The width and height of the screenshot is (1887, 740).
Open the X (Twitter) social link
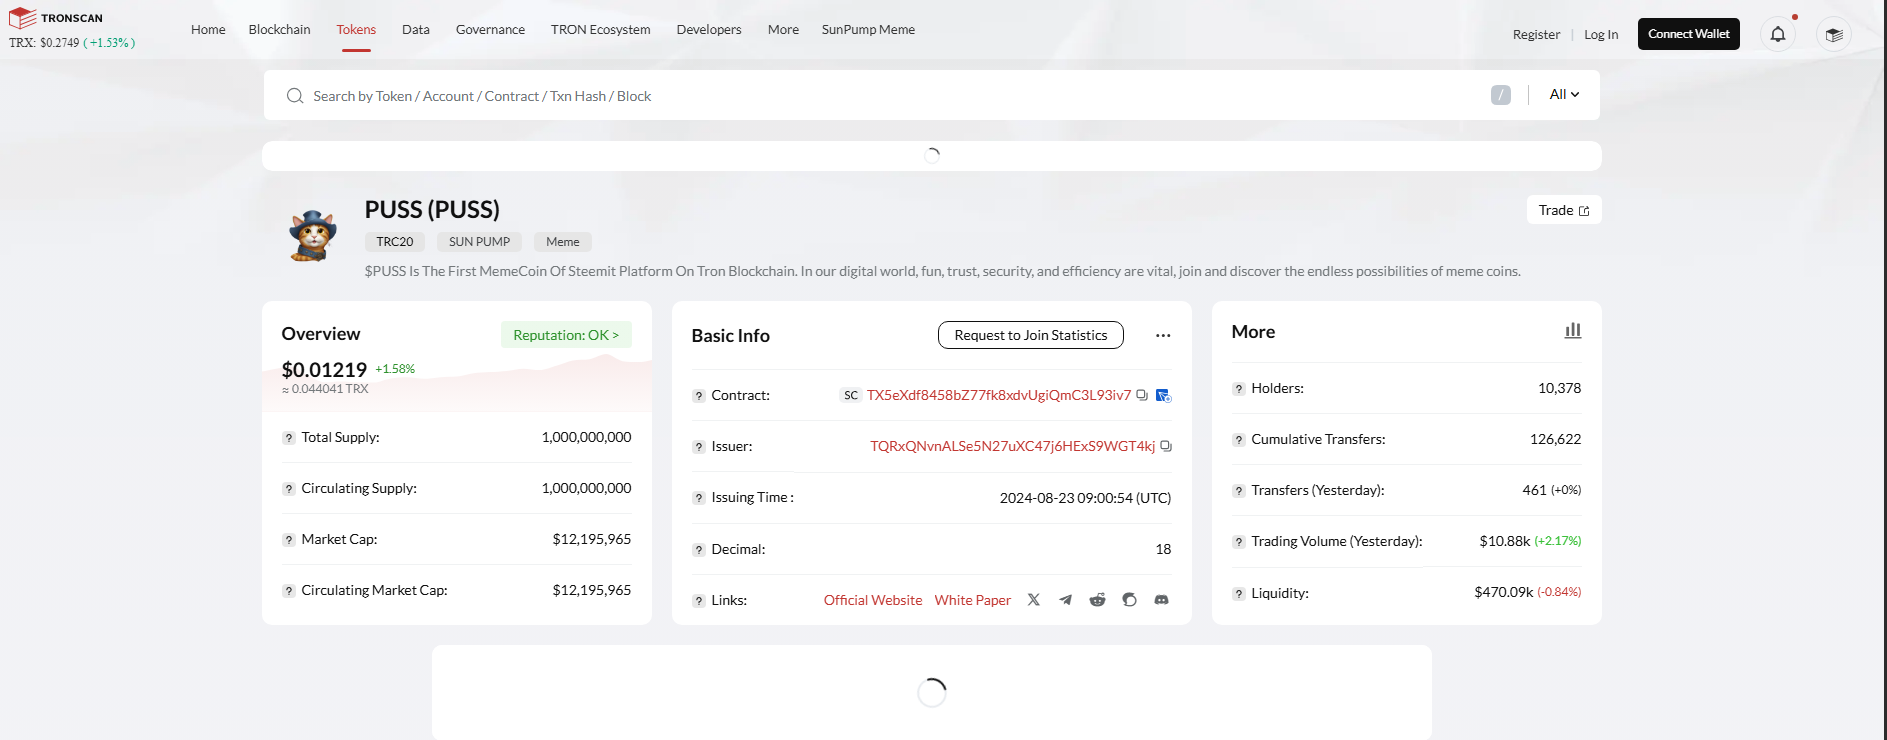pyautogui.click(x=1034, y=600)
